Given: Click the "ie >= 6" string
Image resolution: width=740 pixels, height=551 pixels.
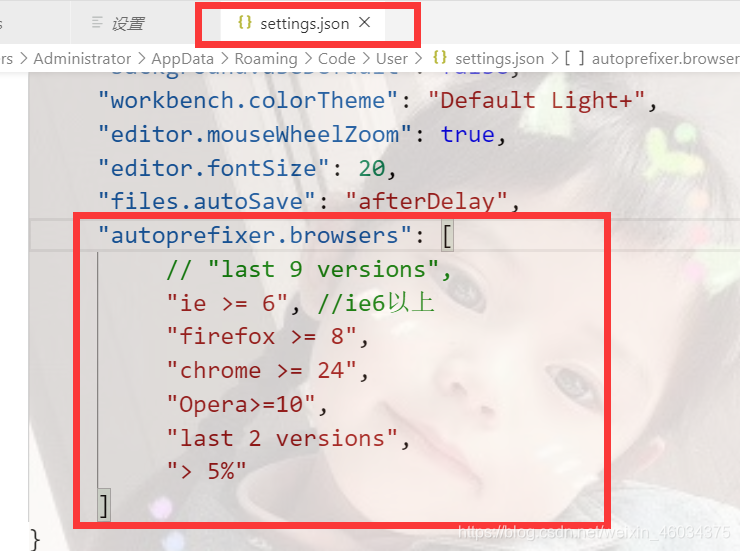Looking at the screenshot, I should (x=227, y=303).
